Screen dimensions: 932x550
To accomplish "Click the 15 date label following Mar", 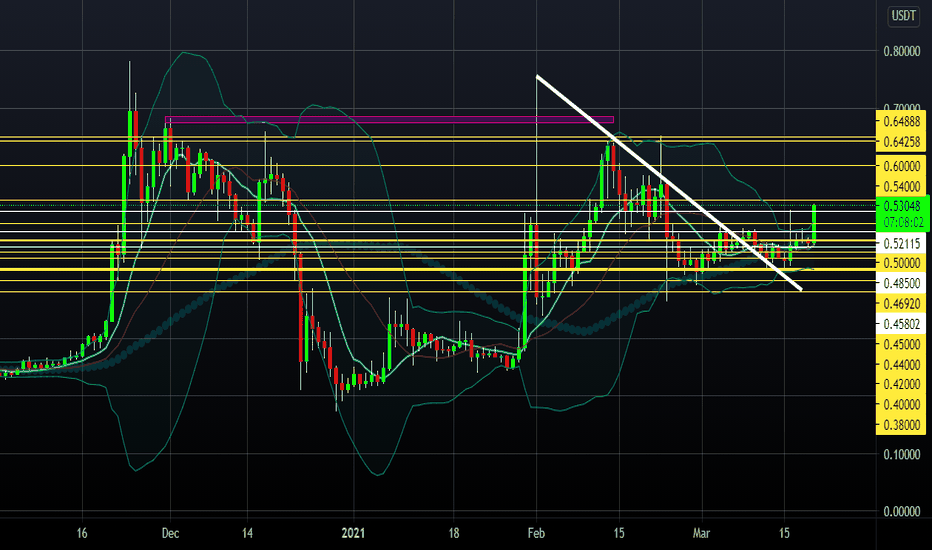I will pos(784,533).
